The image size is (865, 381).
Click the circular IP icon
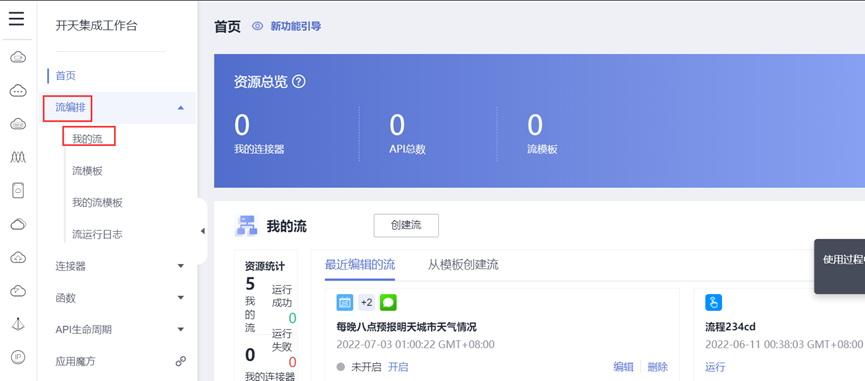(x=18, y=357)
